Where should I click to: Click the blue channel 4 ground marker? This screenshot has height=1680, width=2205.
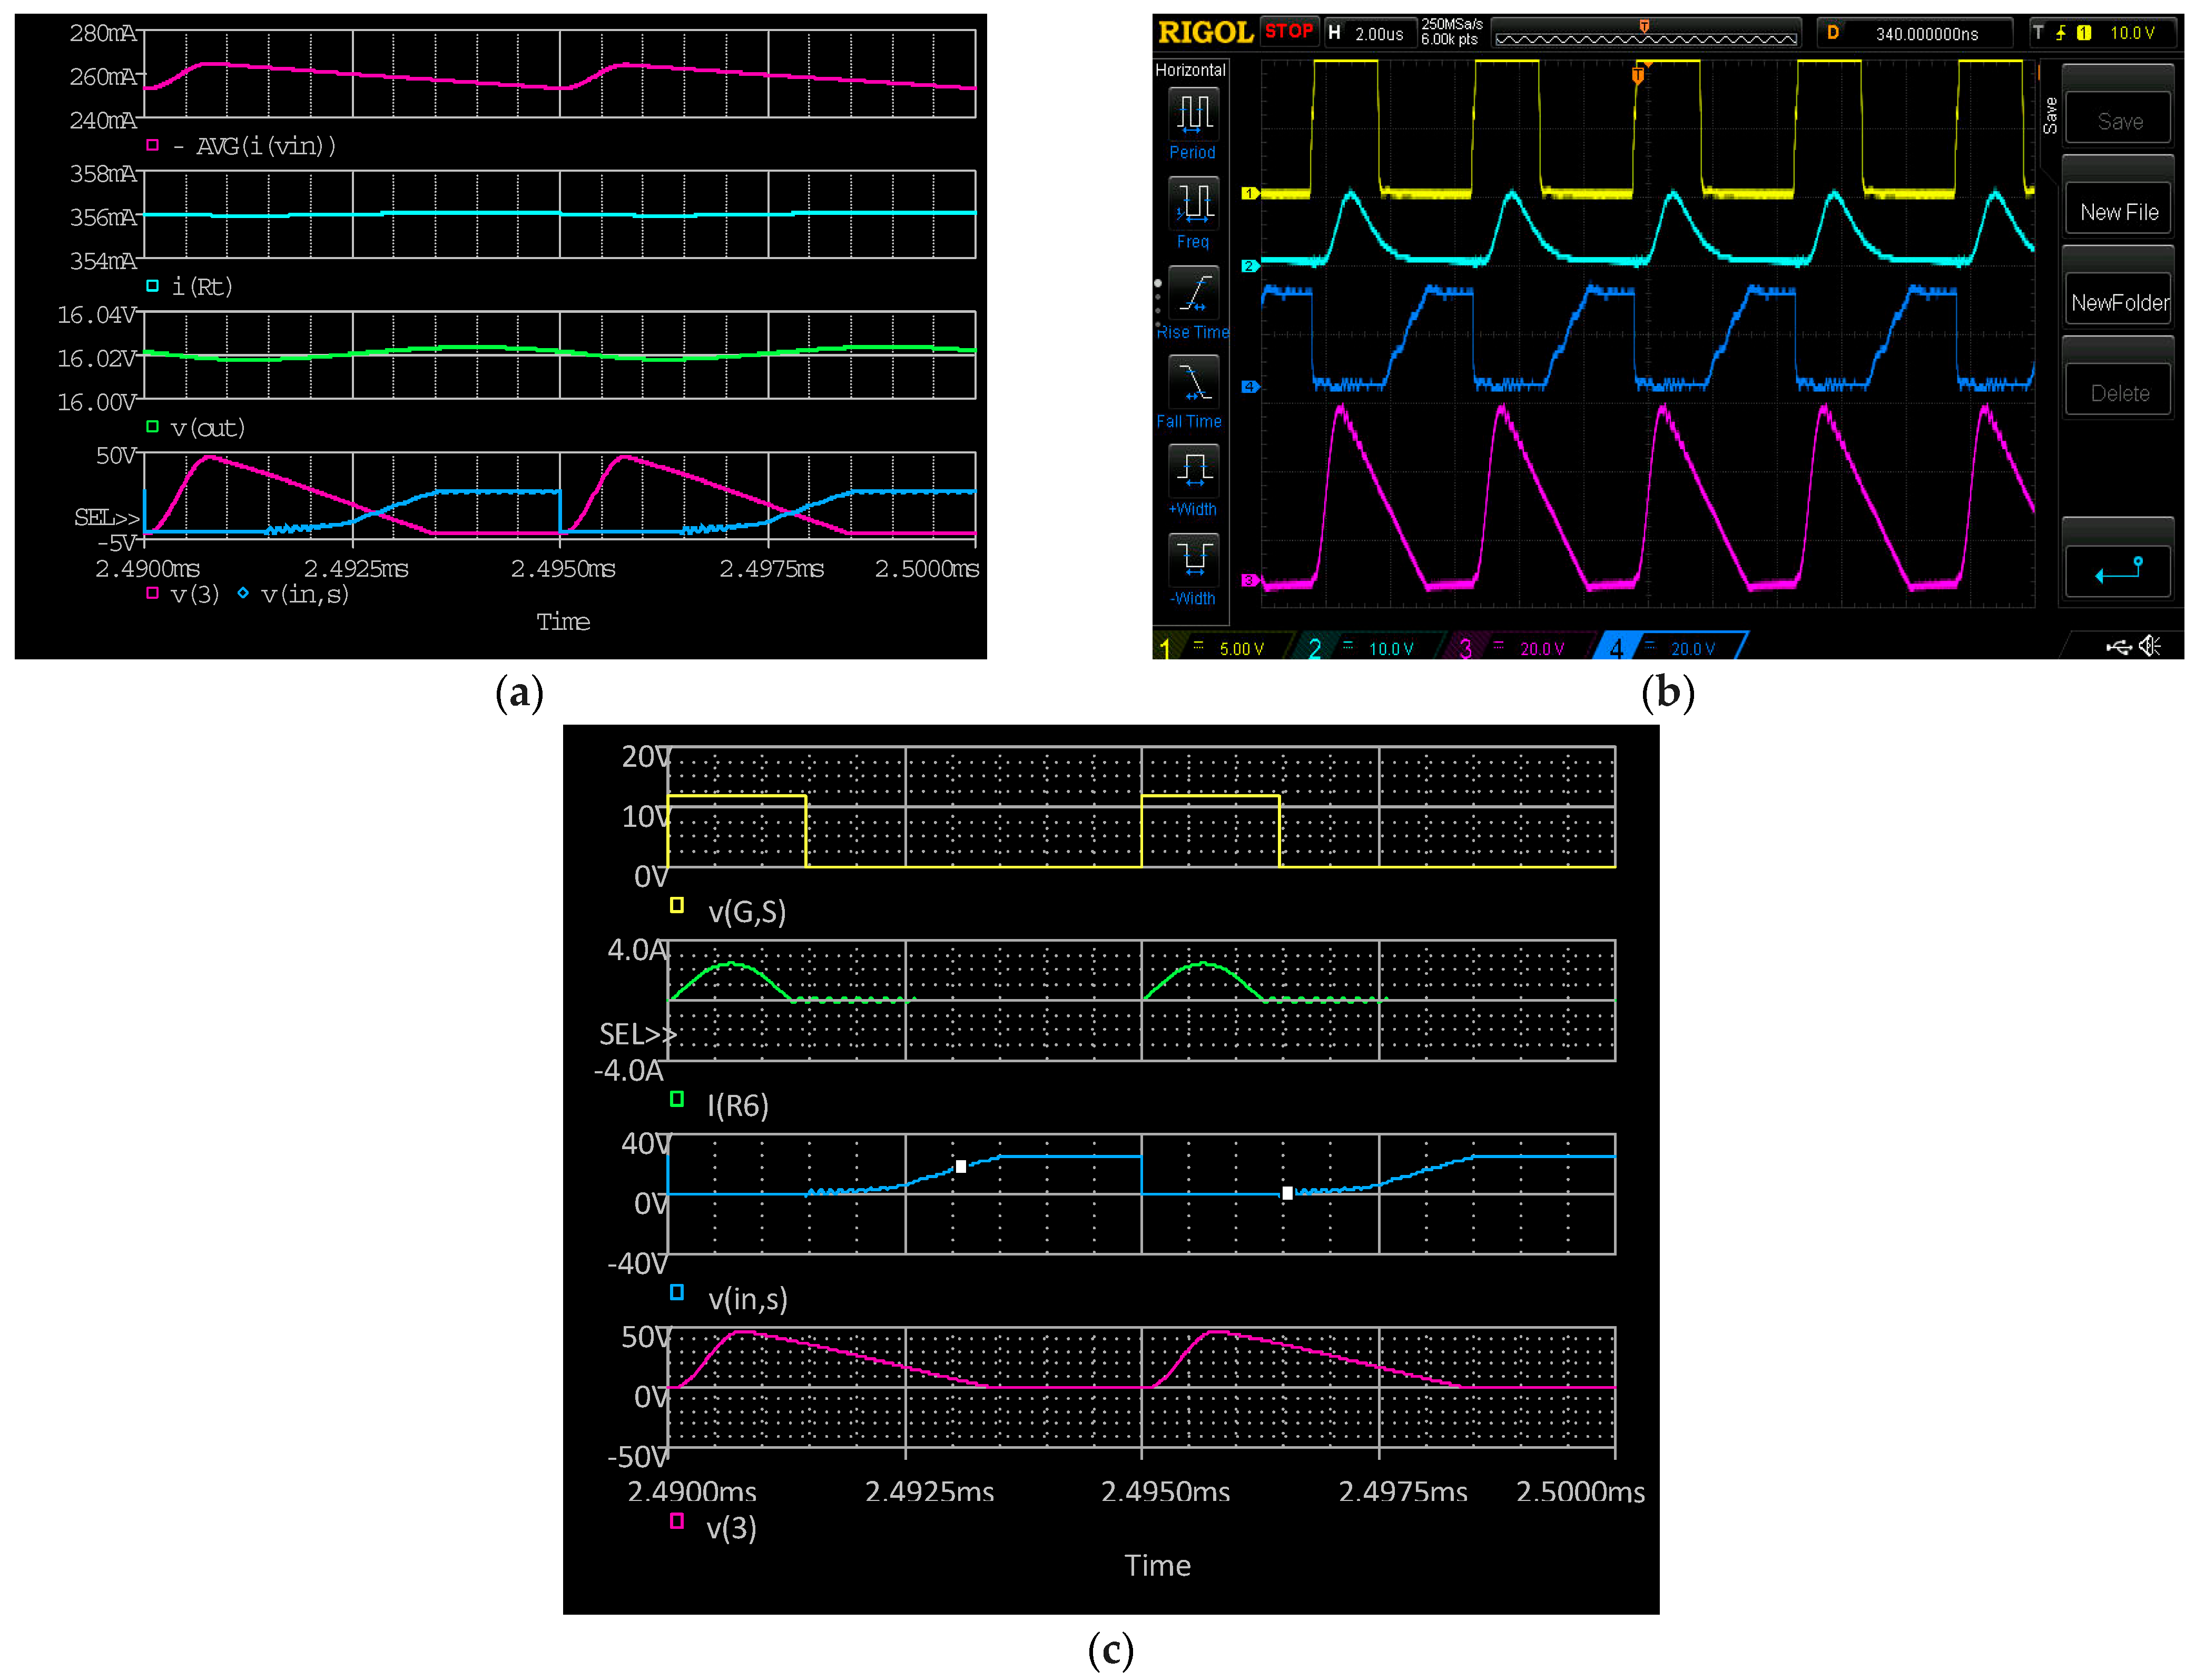1249,387
